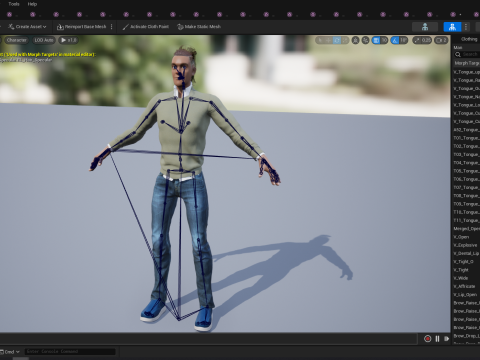Select Brow_Drop_L morph target row
The height and width of the screenshot is (360, 480).
(466, 336)
